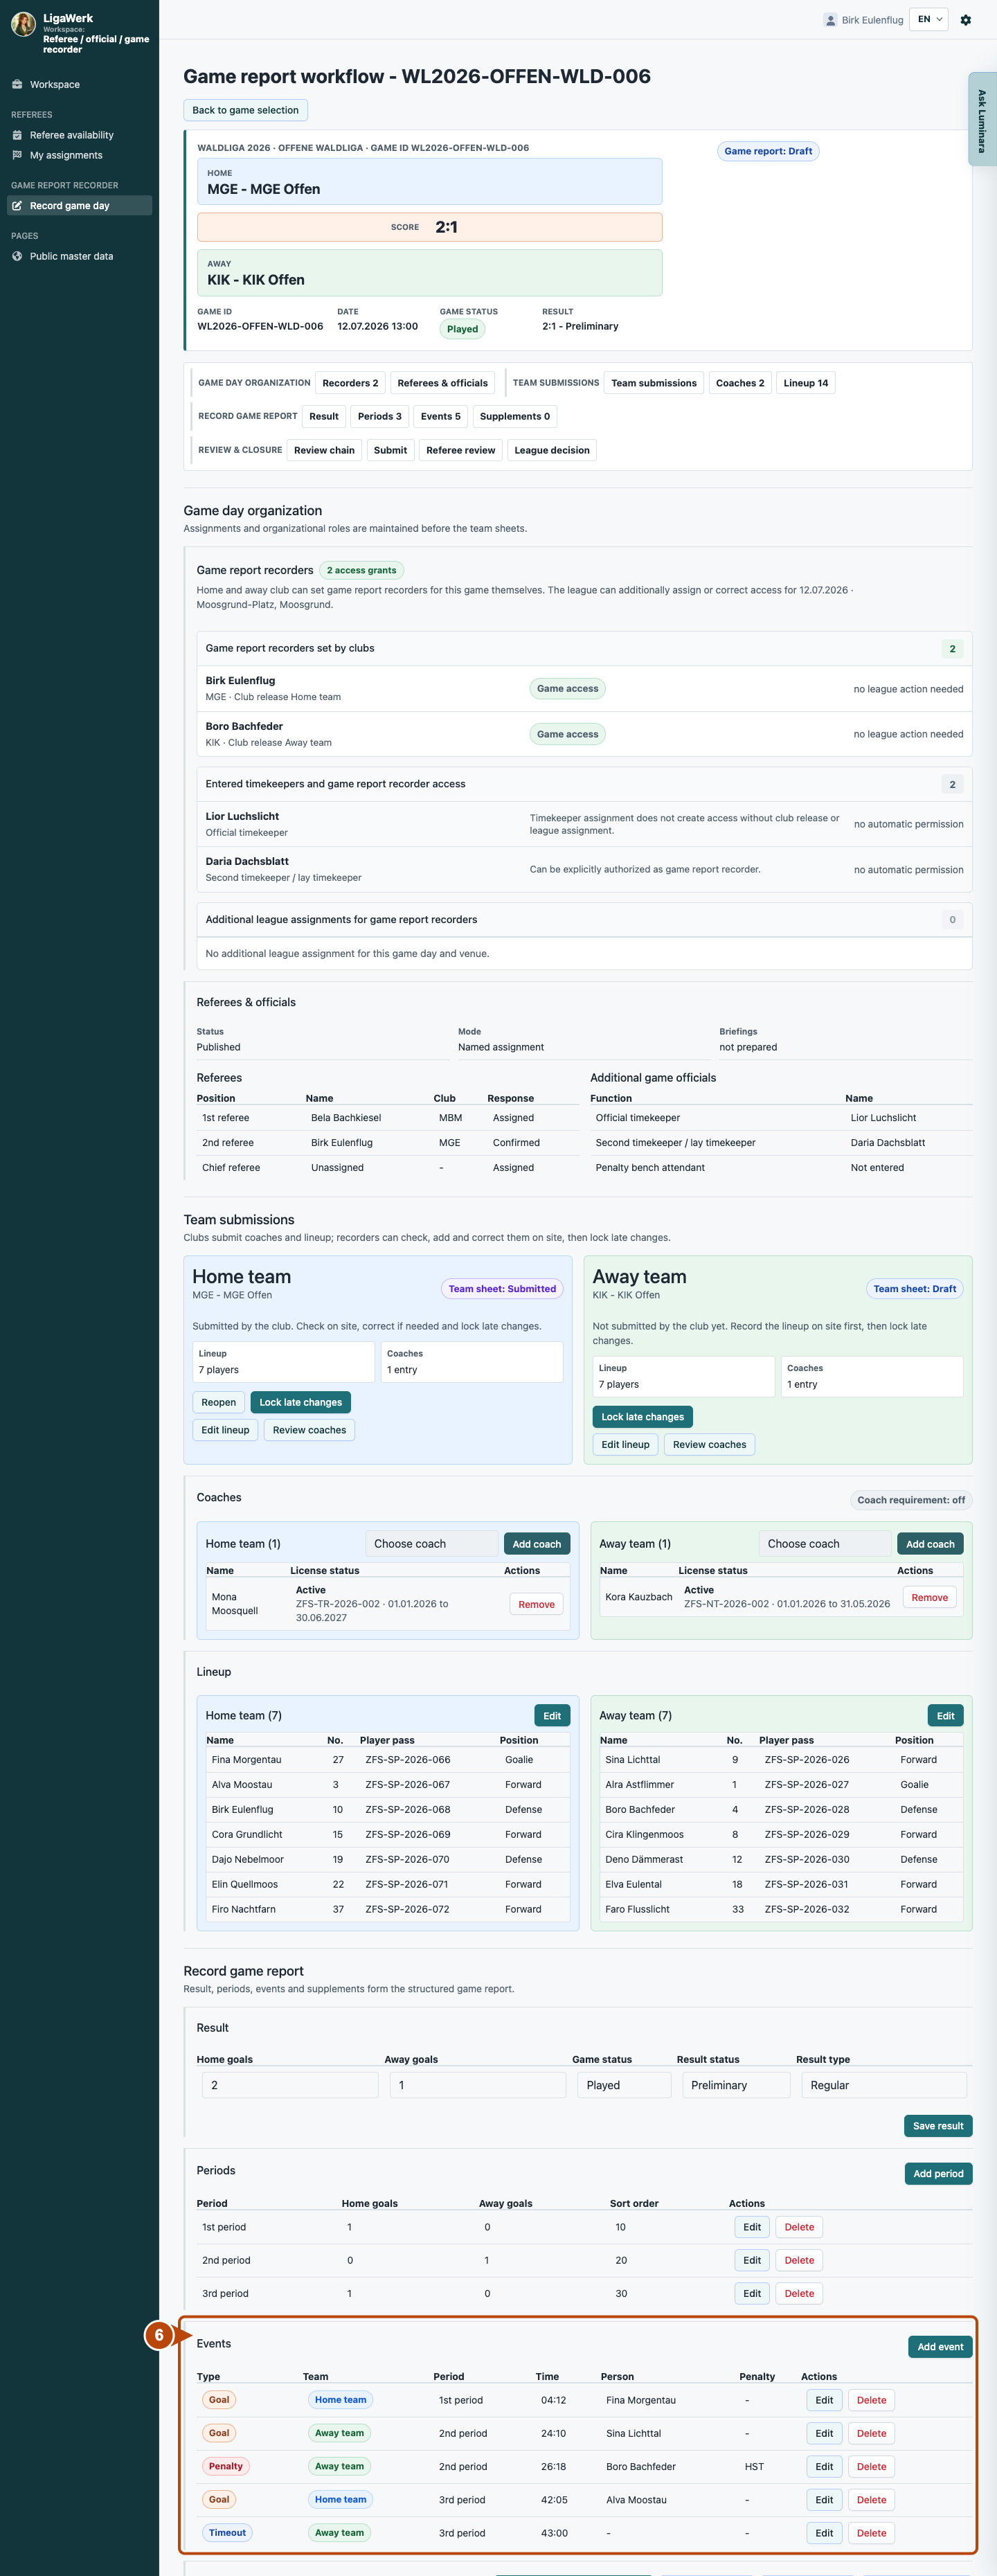Viewport: 997px width, 2576px height.
Task: Click Lock late changes for home team
Action: tap(301, 1402)
